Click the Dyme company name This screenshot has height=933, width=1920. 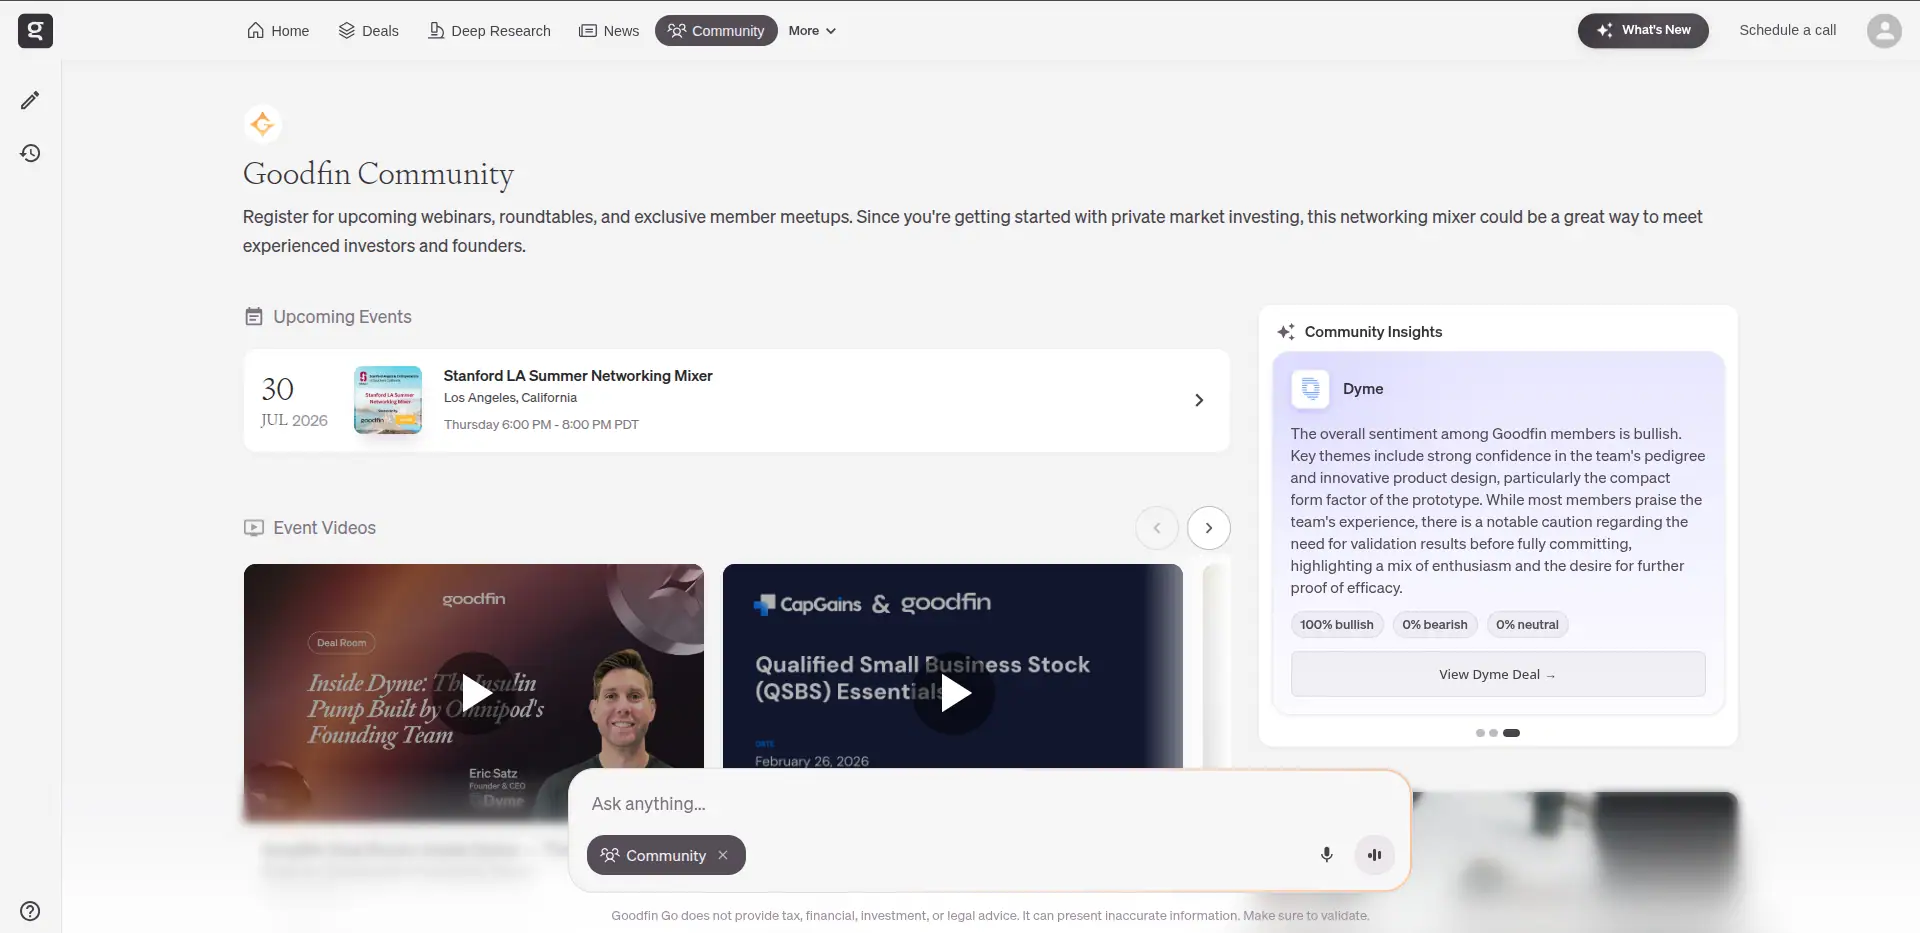(1363, 389)
